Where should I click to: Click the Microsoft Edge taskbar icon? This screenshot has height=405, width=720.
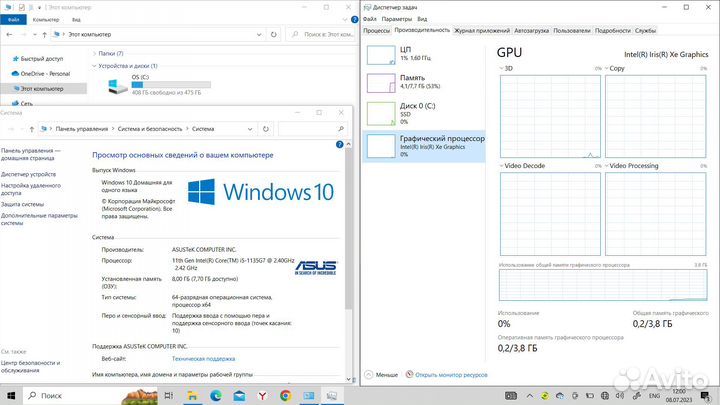(215, 395)
